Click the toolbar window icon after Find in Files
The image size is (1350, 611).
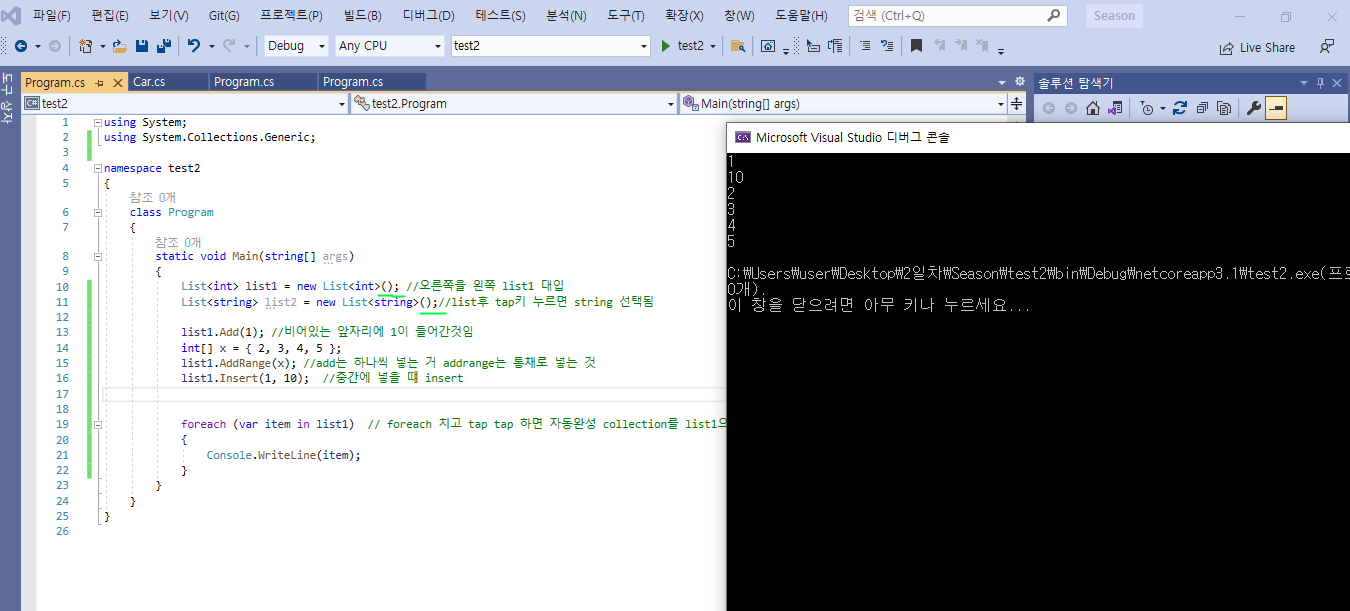click(767, 46)
